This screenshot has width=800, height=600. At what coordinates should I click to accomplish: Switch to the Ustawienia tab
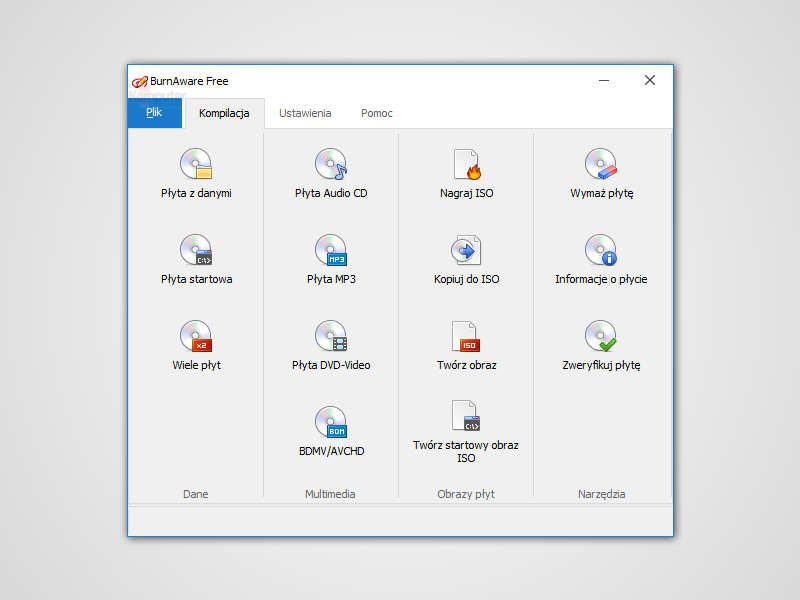[305, 113]
